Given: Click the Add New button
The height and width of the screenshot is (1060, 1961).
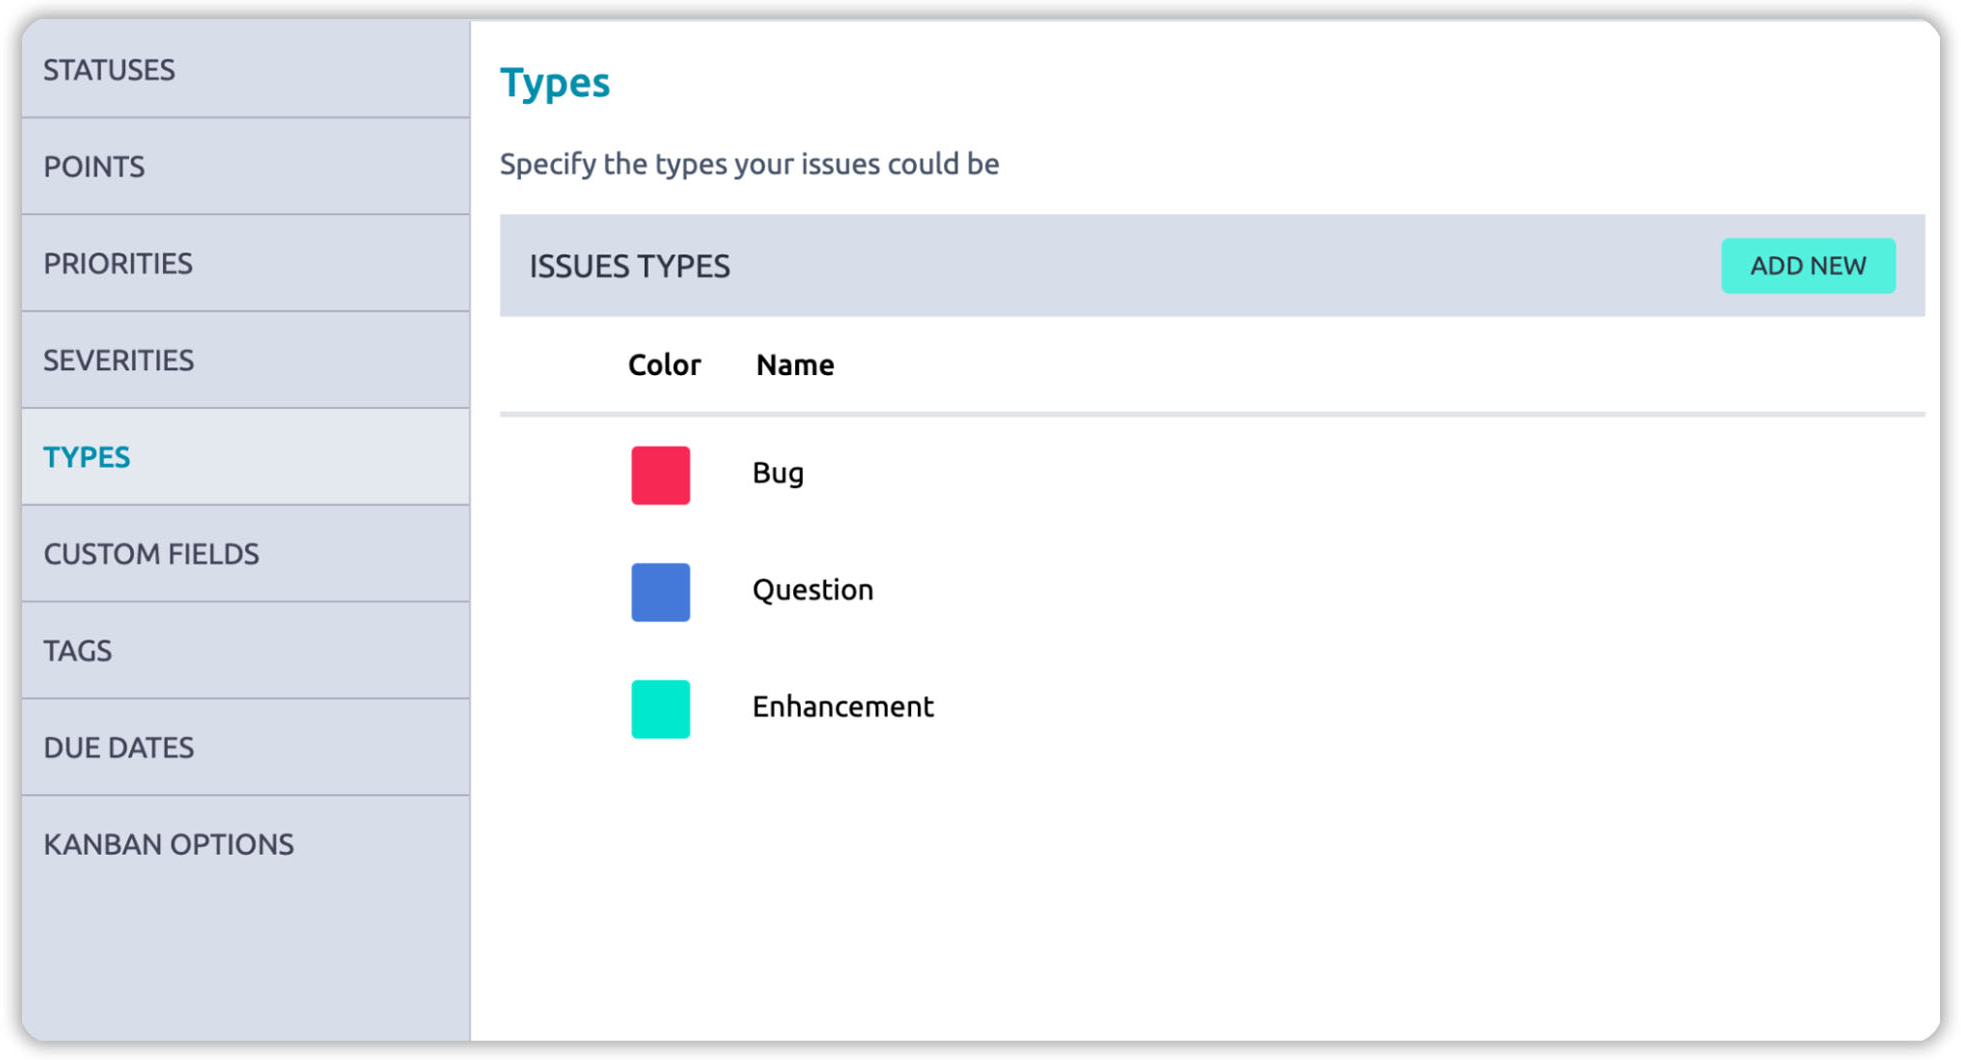Looking at the screenshot, I should click(1807, 266).
